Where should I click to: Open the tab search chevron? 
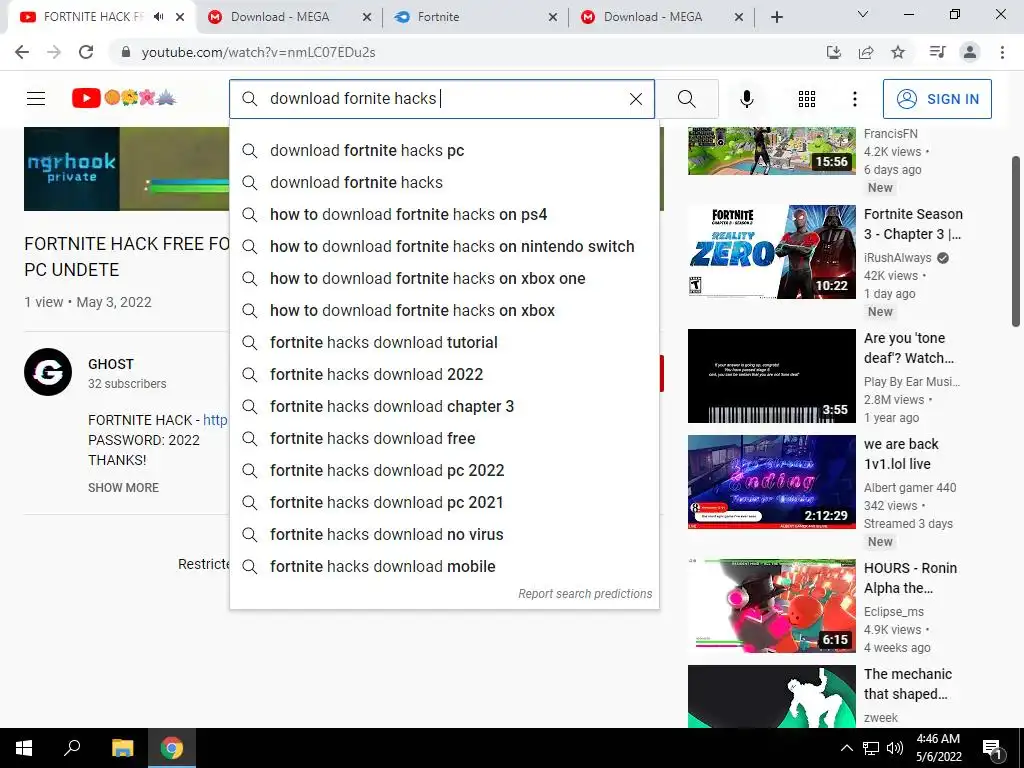pyautogui.click(x=863, y=14)
